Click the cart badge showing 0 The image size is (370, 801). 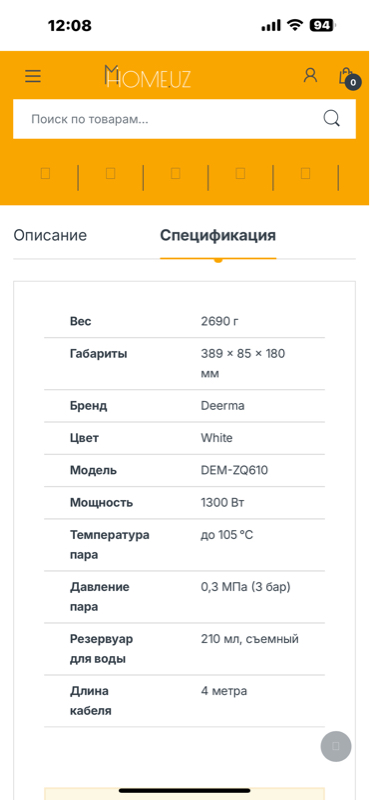click(353, 82)
